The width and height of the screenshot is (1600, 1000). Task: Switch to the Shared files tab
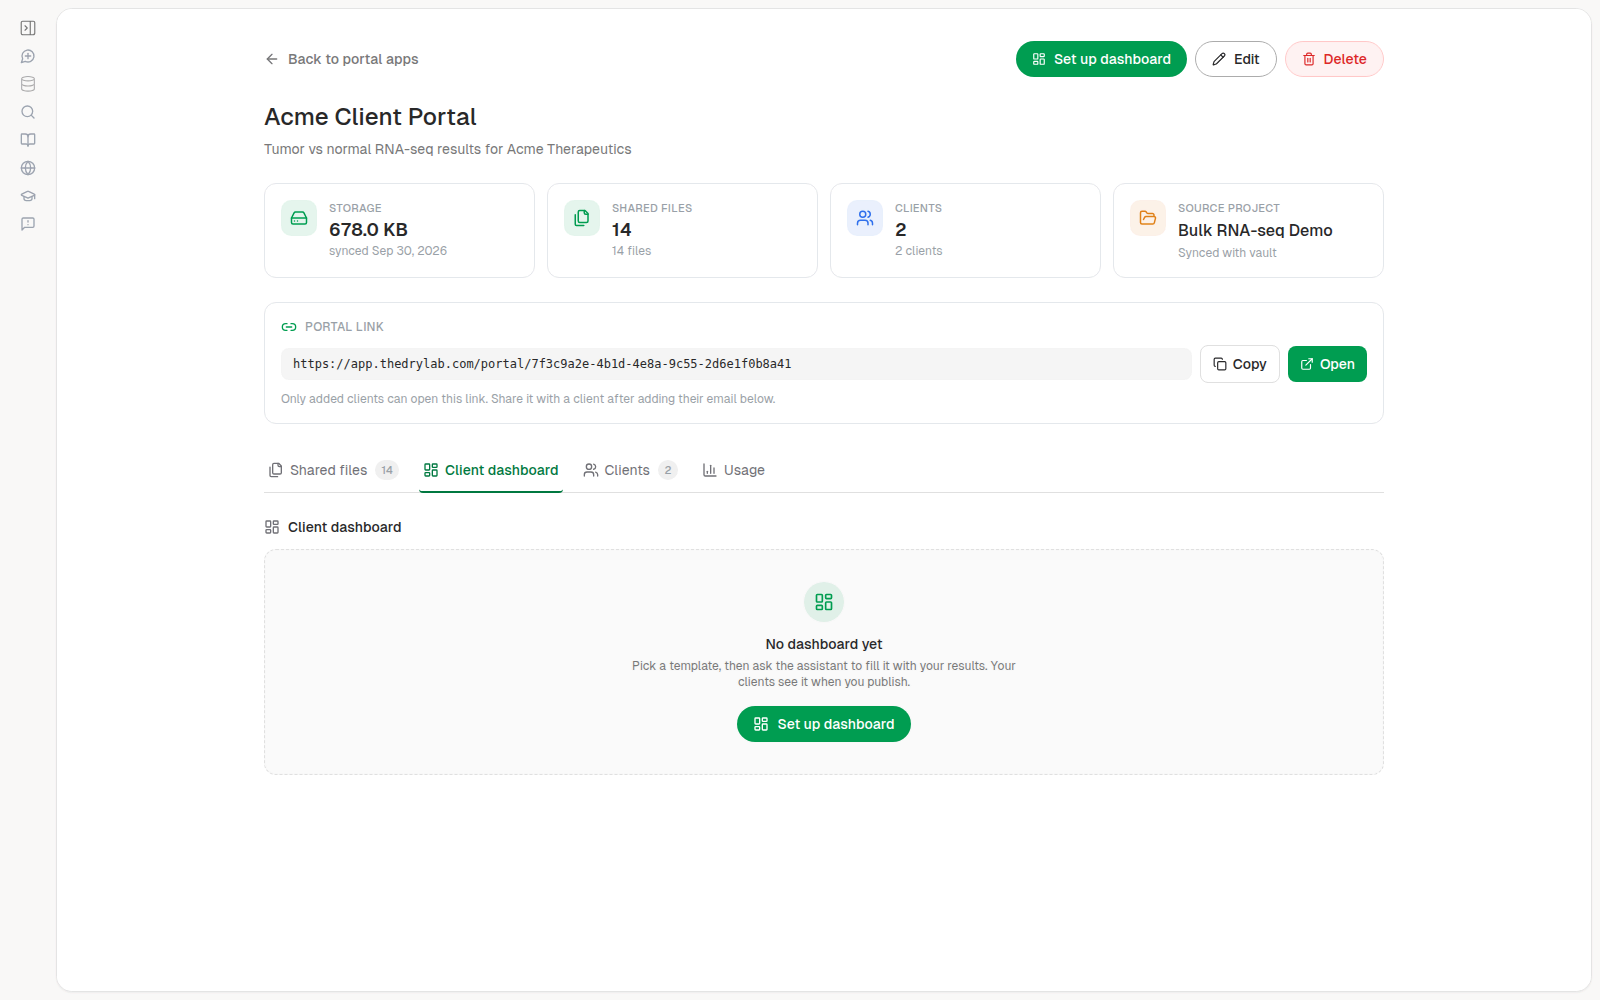(x=334, y=470)
